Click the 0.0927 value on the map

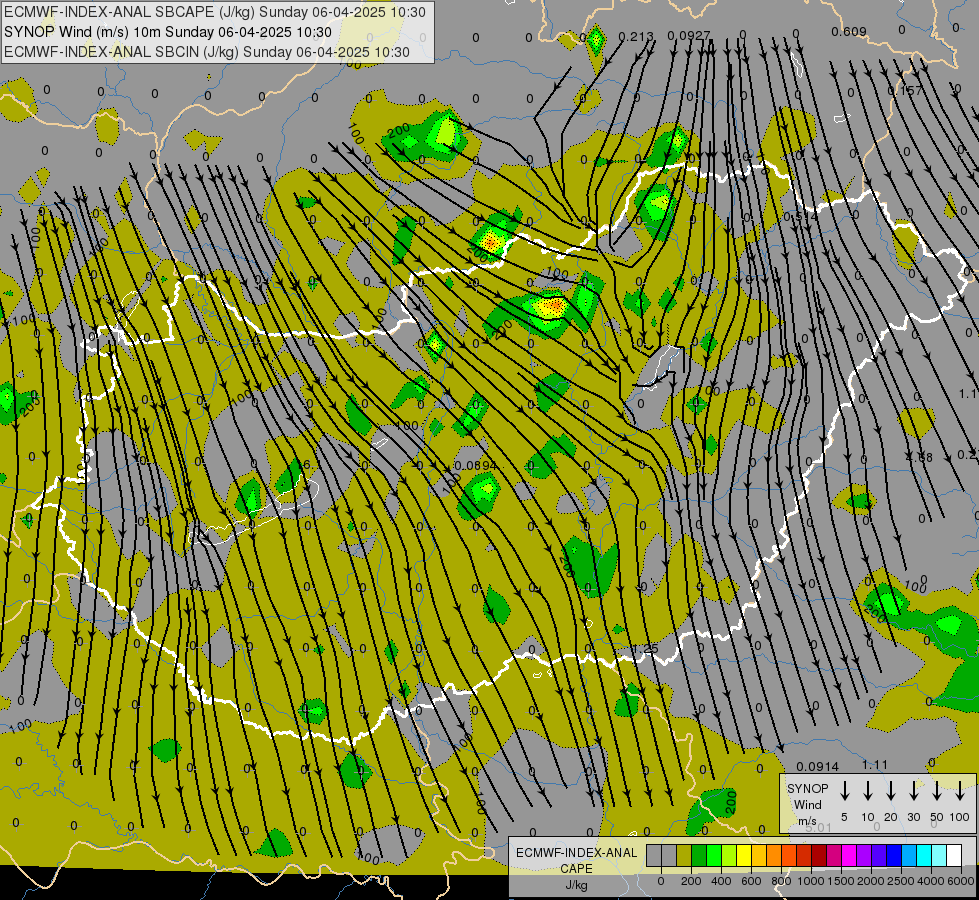point(689,36)
